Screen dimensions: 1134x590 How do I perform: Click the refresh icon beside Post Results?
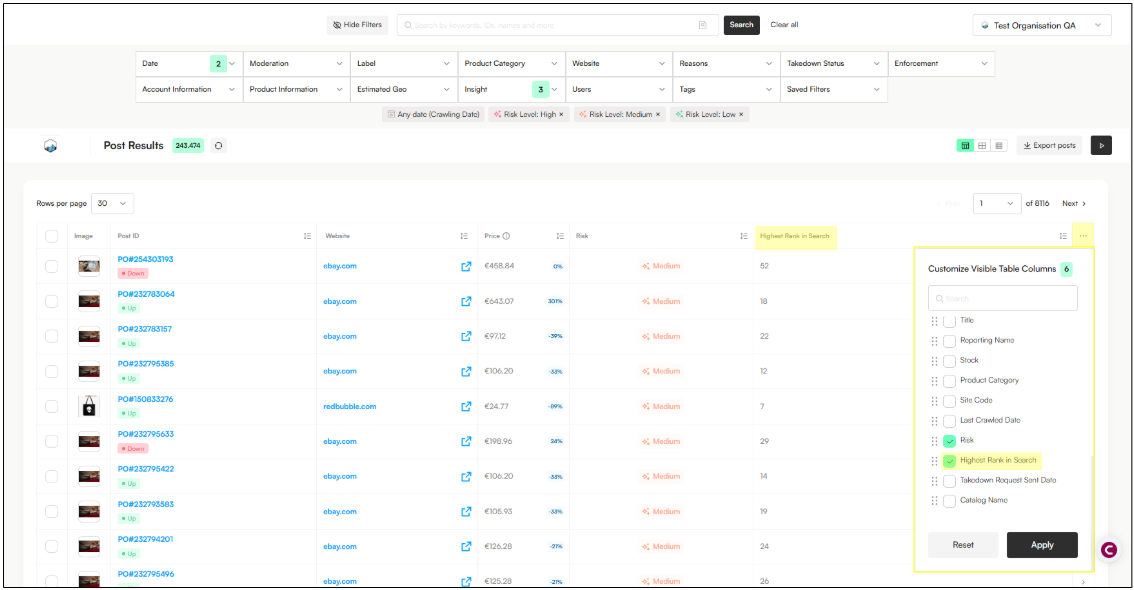pyautogui.click(x=218, y=145)
